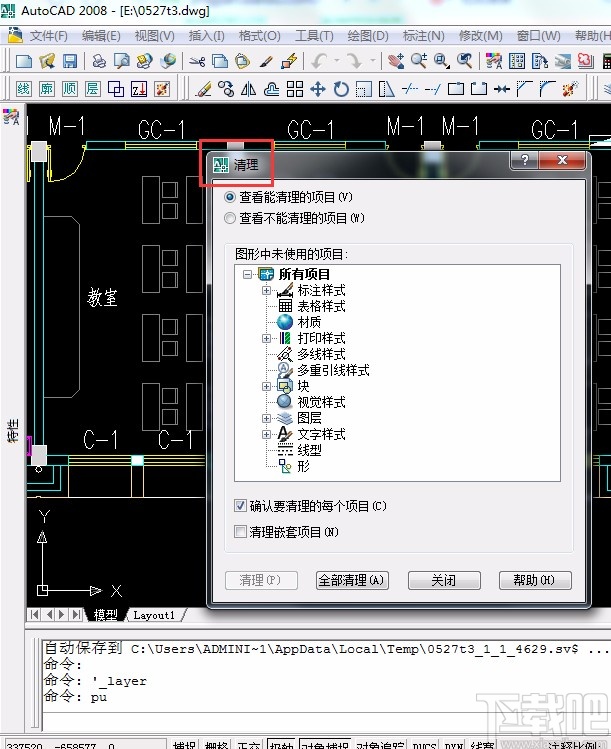Screen dimensions: 611x749
Task: Check 清理嵌套项目 checkbox
Action: (240, 532)
